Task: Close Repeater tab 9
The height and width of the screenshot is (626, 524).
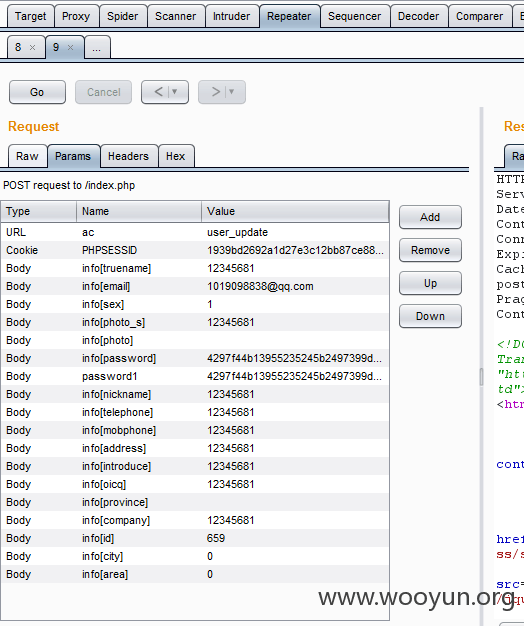Action: pyautogui.click(x=70, y=48)
